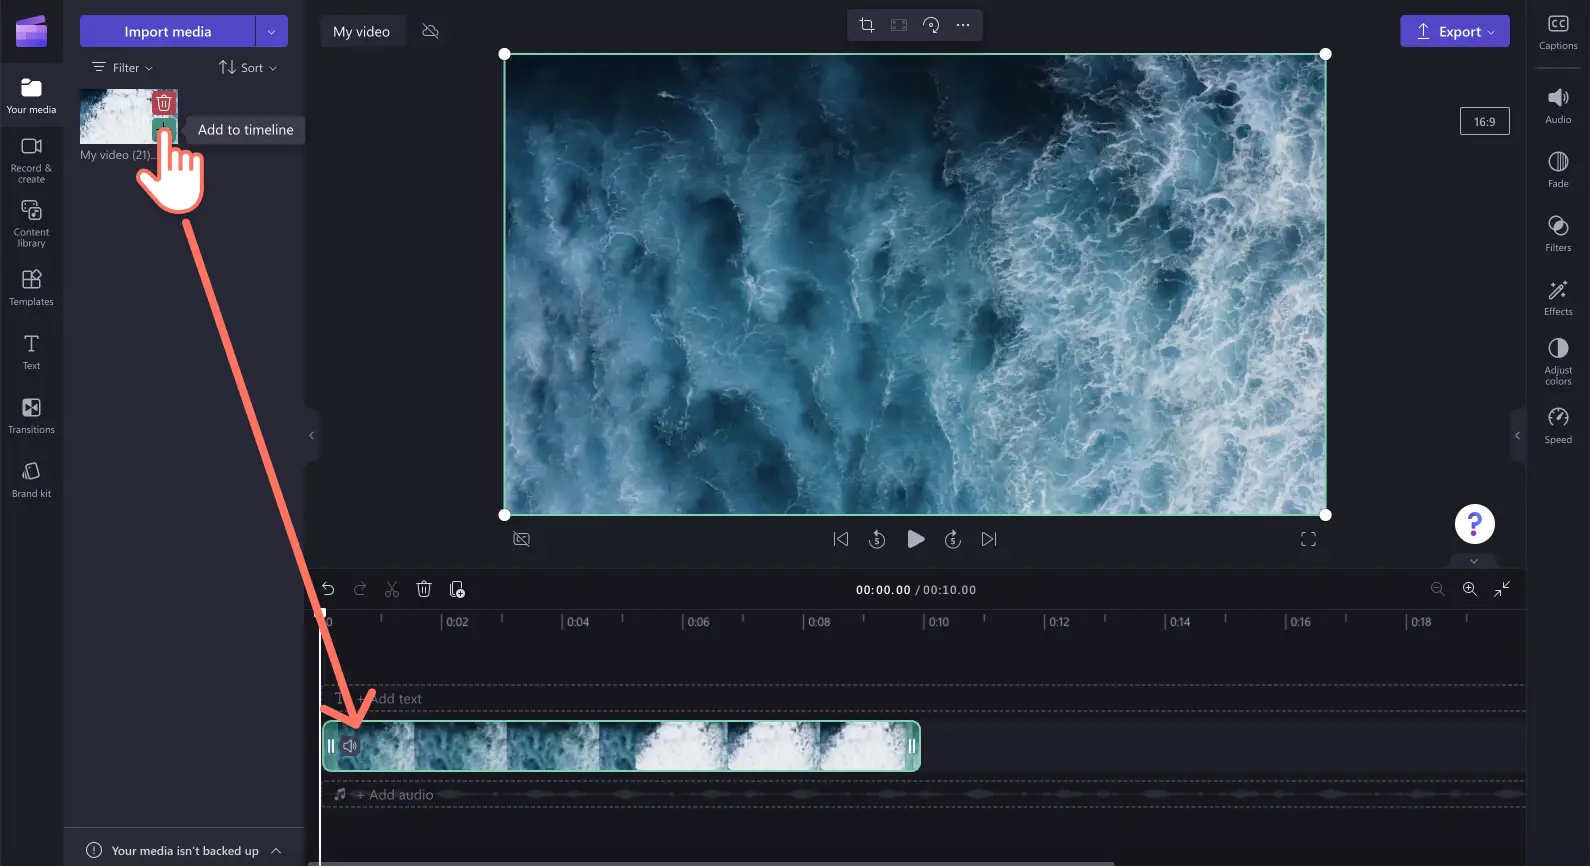The width and height of the screenshot is (1590, 866).
Task: Click the cloud sync off icon
Action: click(431, 31)
